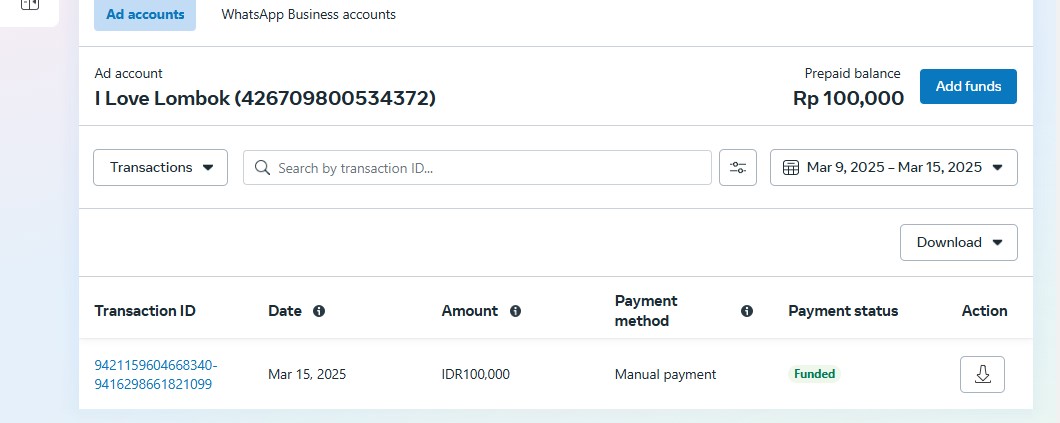Click the info icon beside Amount
The image size is (1060, 423).
pos(516,311)
